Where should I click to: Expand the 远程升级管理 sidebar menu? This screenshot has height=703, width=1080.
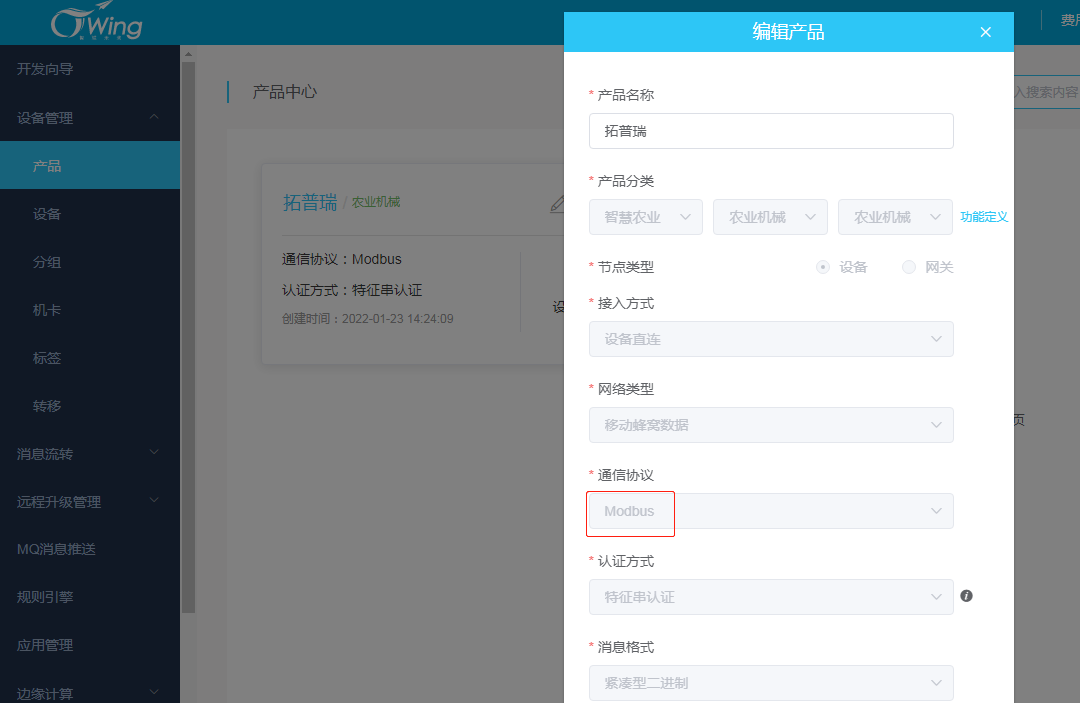coord(90,502)
